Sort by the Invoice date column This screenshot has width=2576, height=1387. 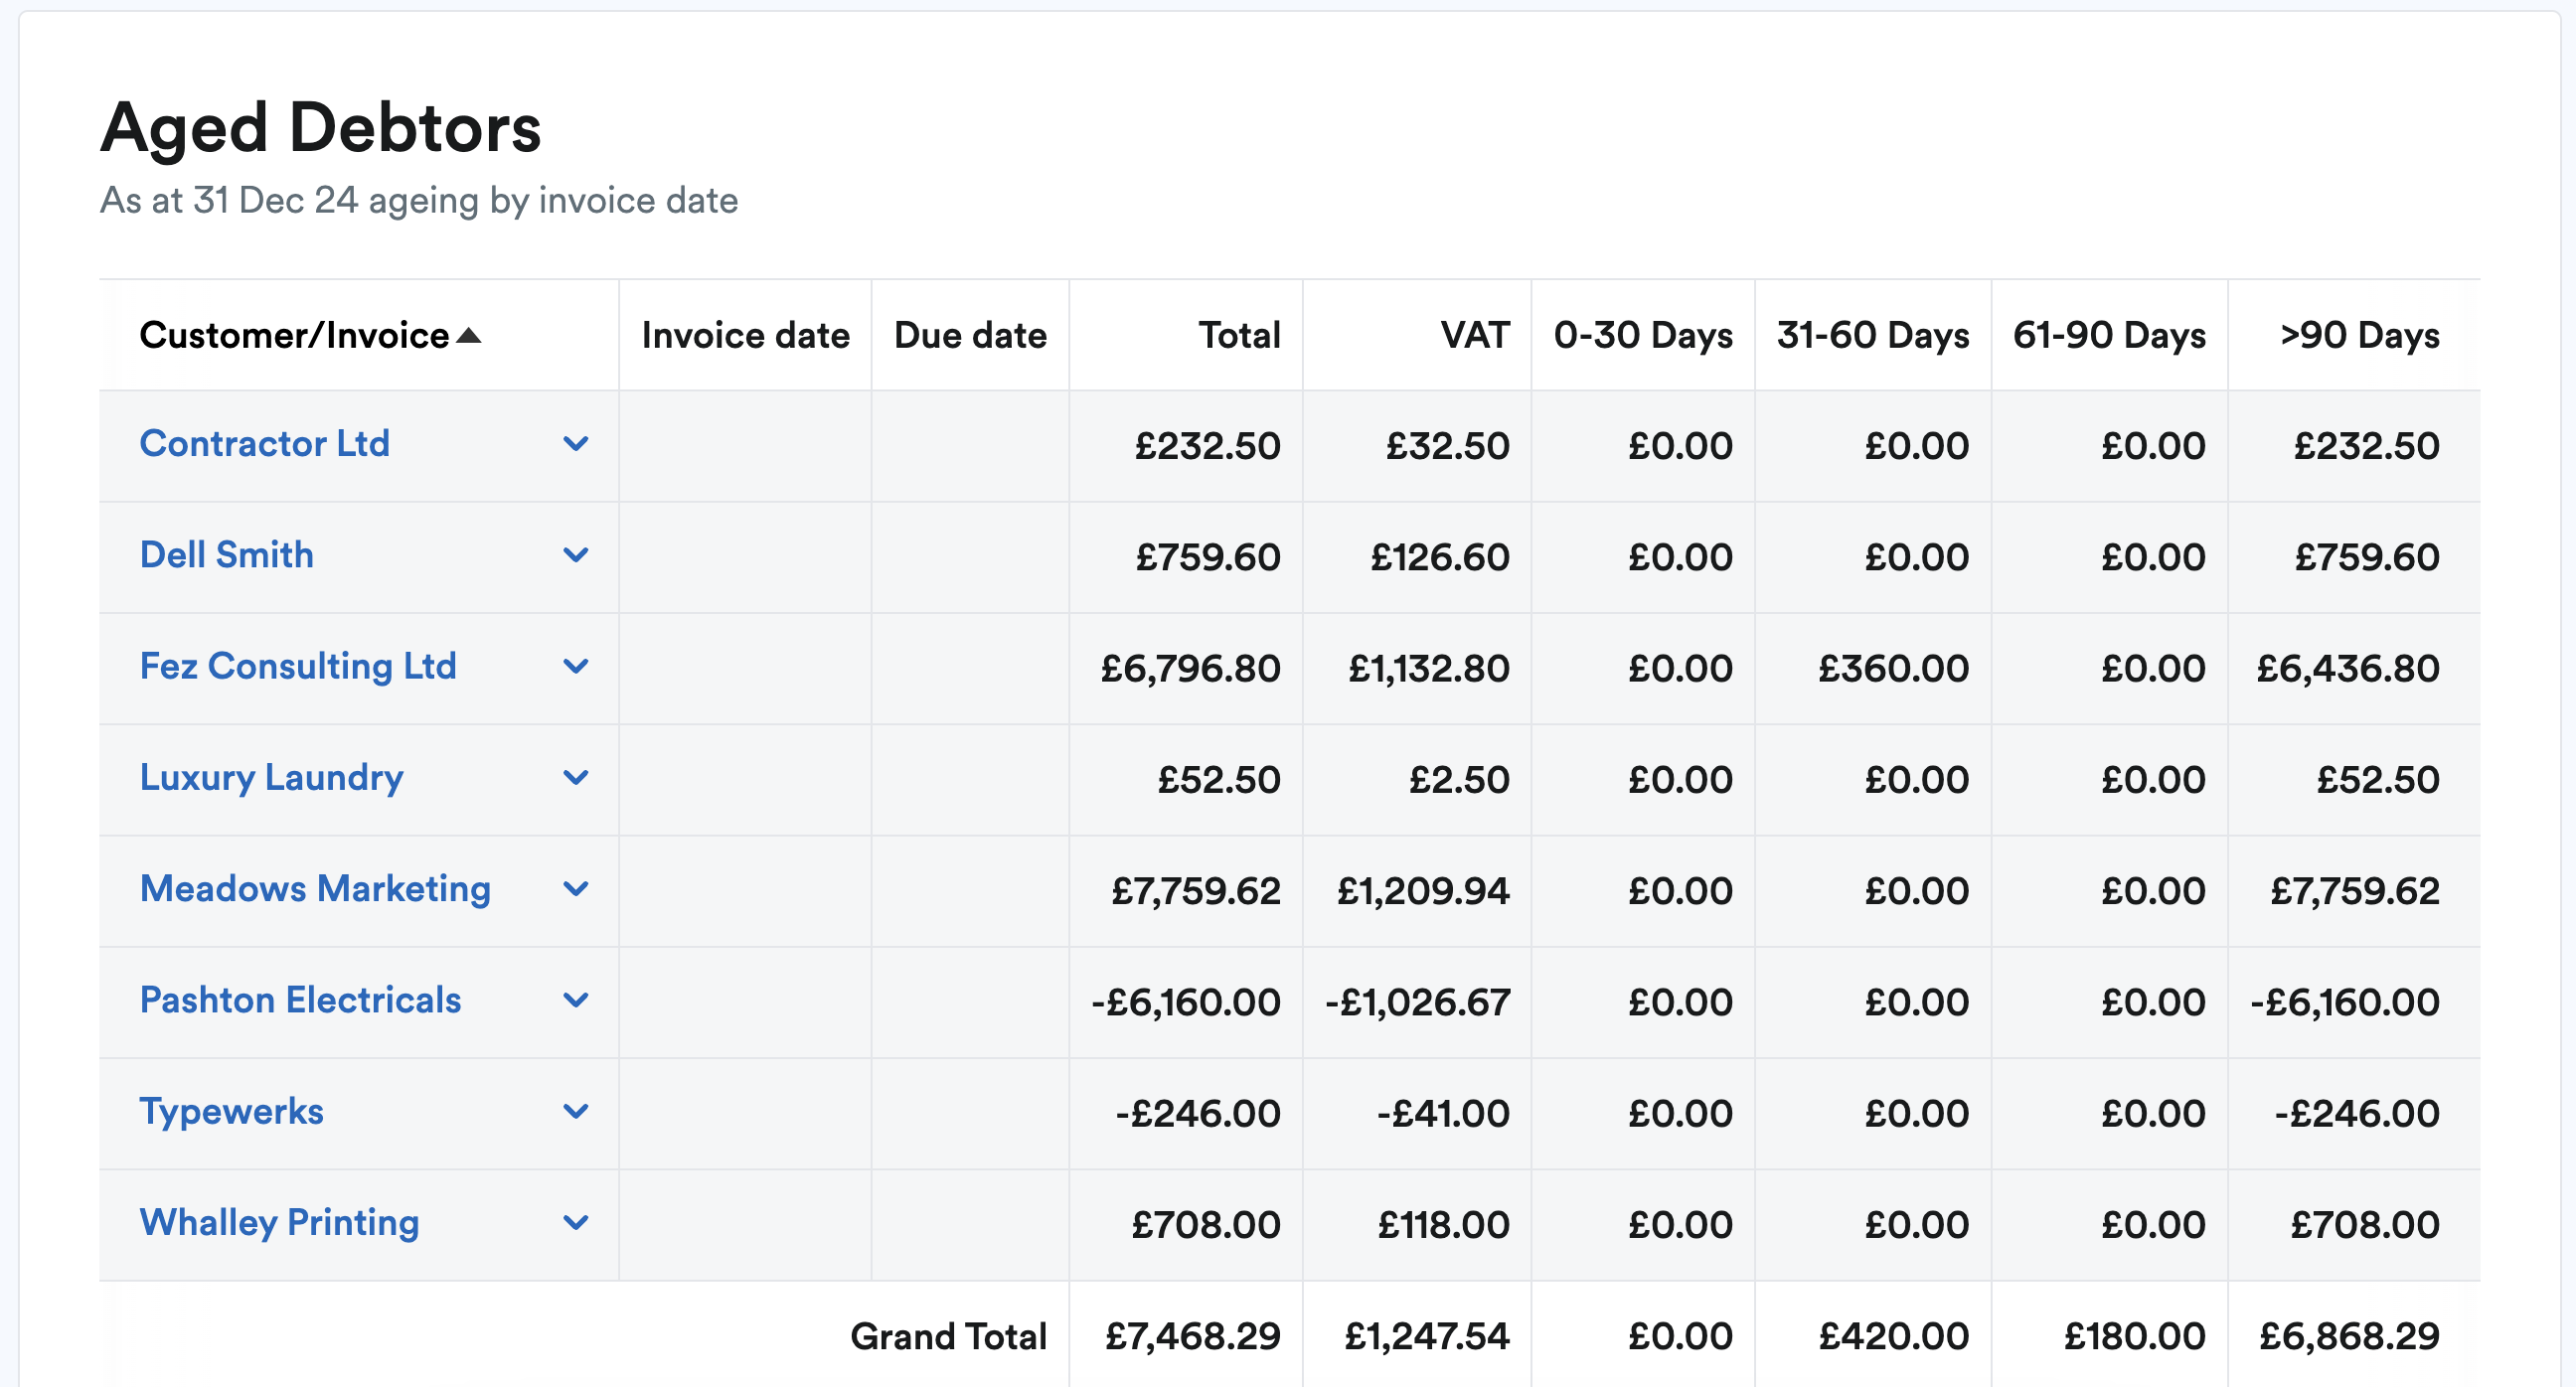[x=744, y=336]
